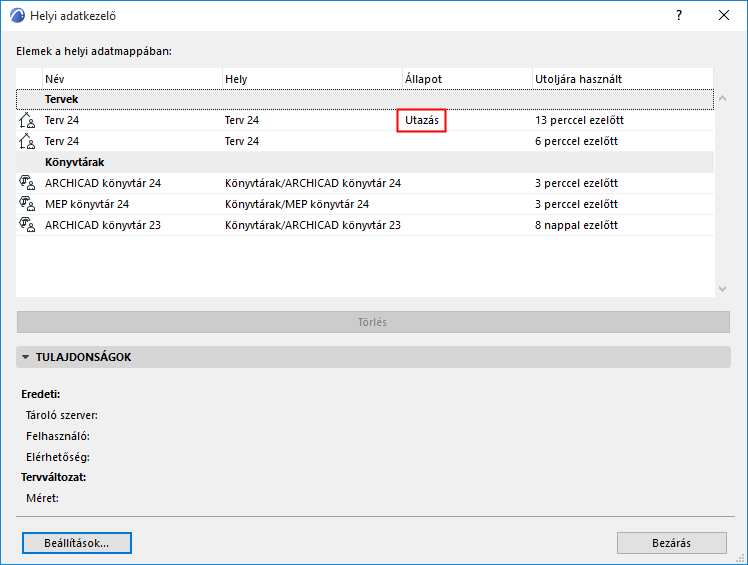
Task: Click the TULAJDONSÁGOK panel header label
Action: pyautogui.click(x=83, y=357)
